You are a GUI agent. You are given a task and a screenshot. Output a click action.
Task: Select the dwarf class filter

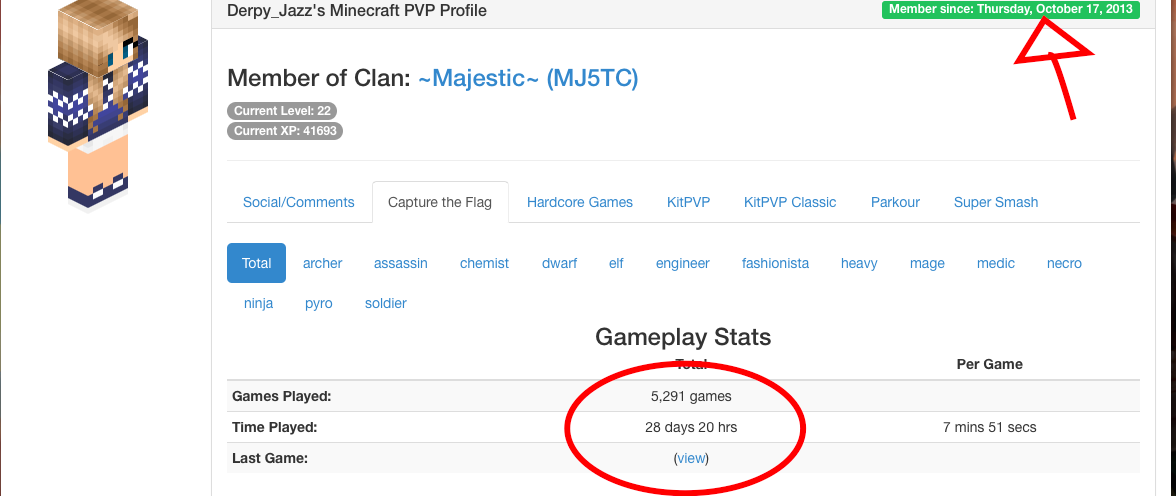(x=559, y=263)
